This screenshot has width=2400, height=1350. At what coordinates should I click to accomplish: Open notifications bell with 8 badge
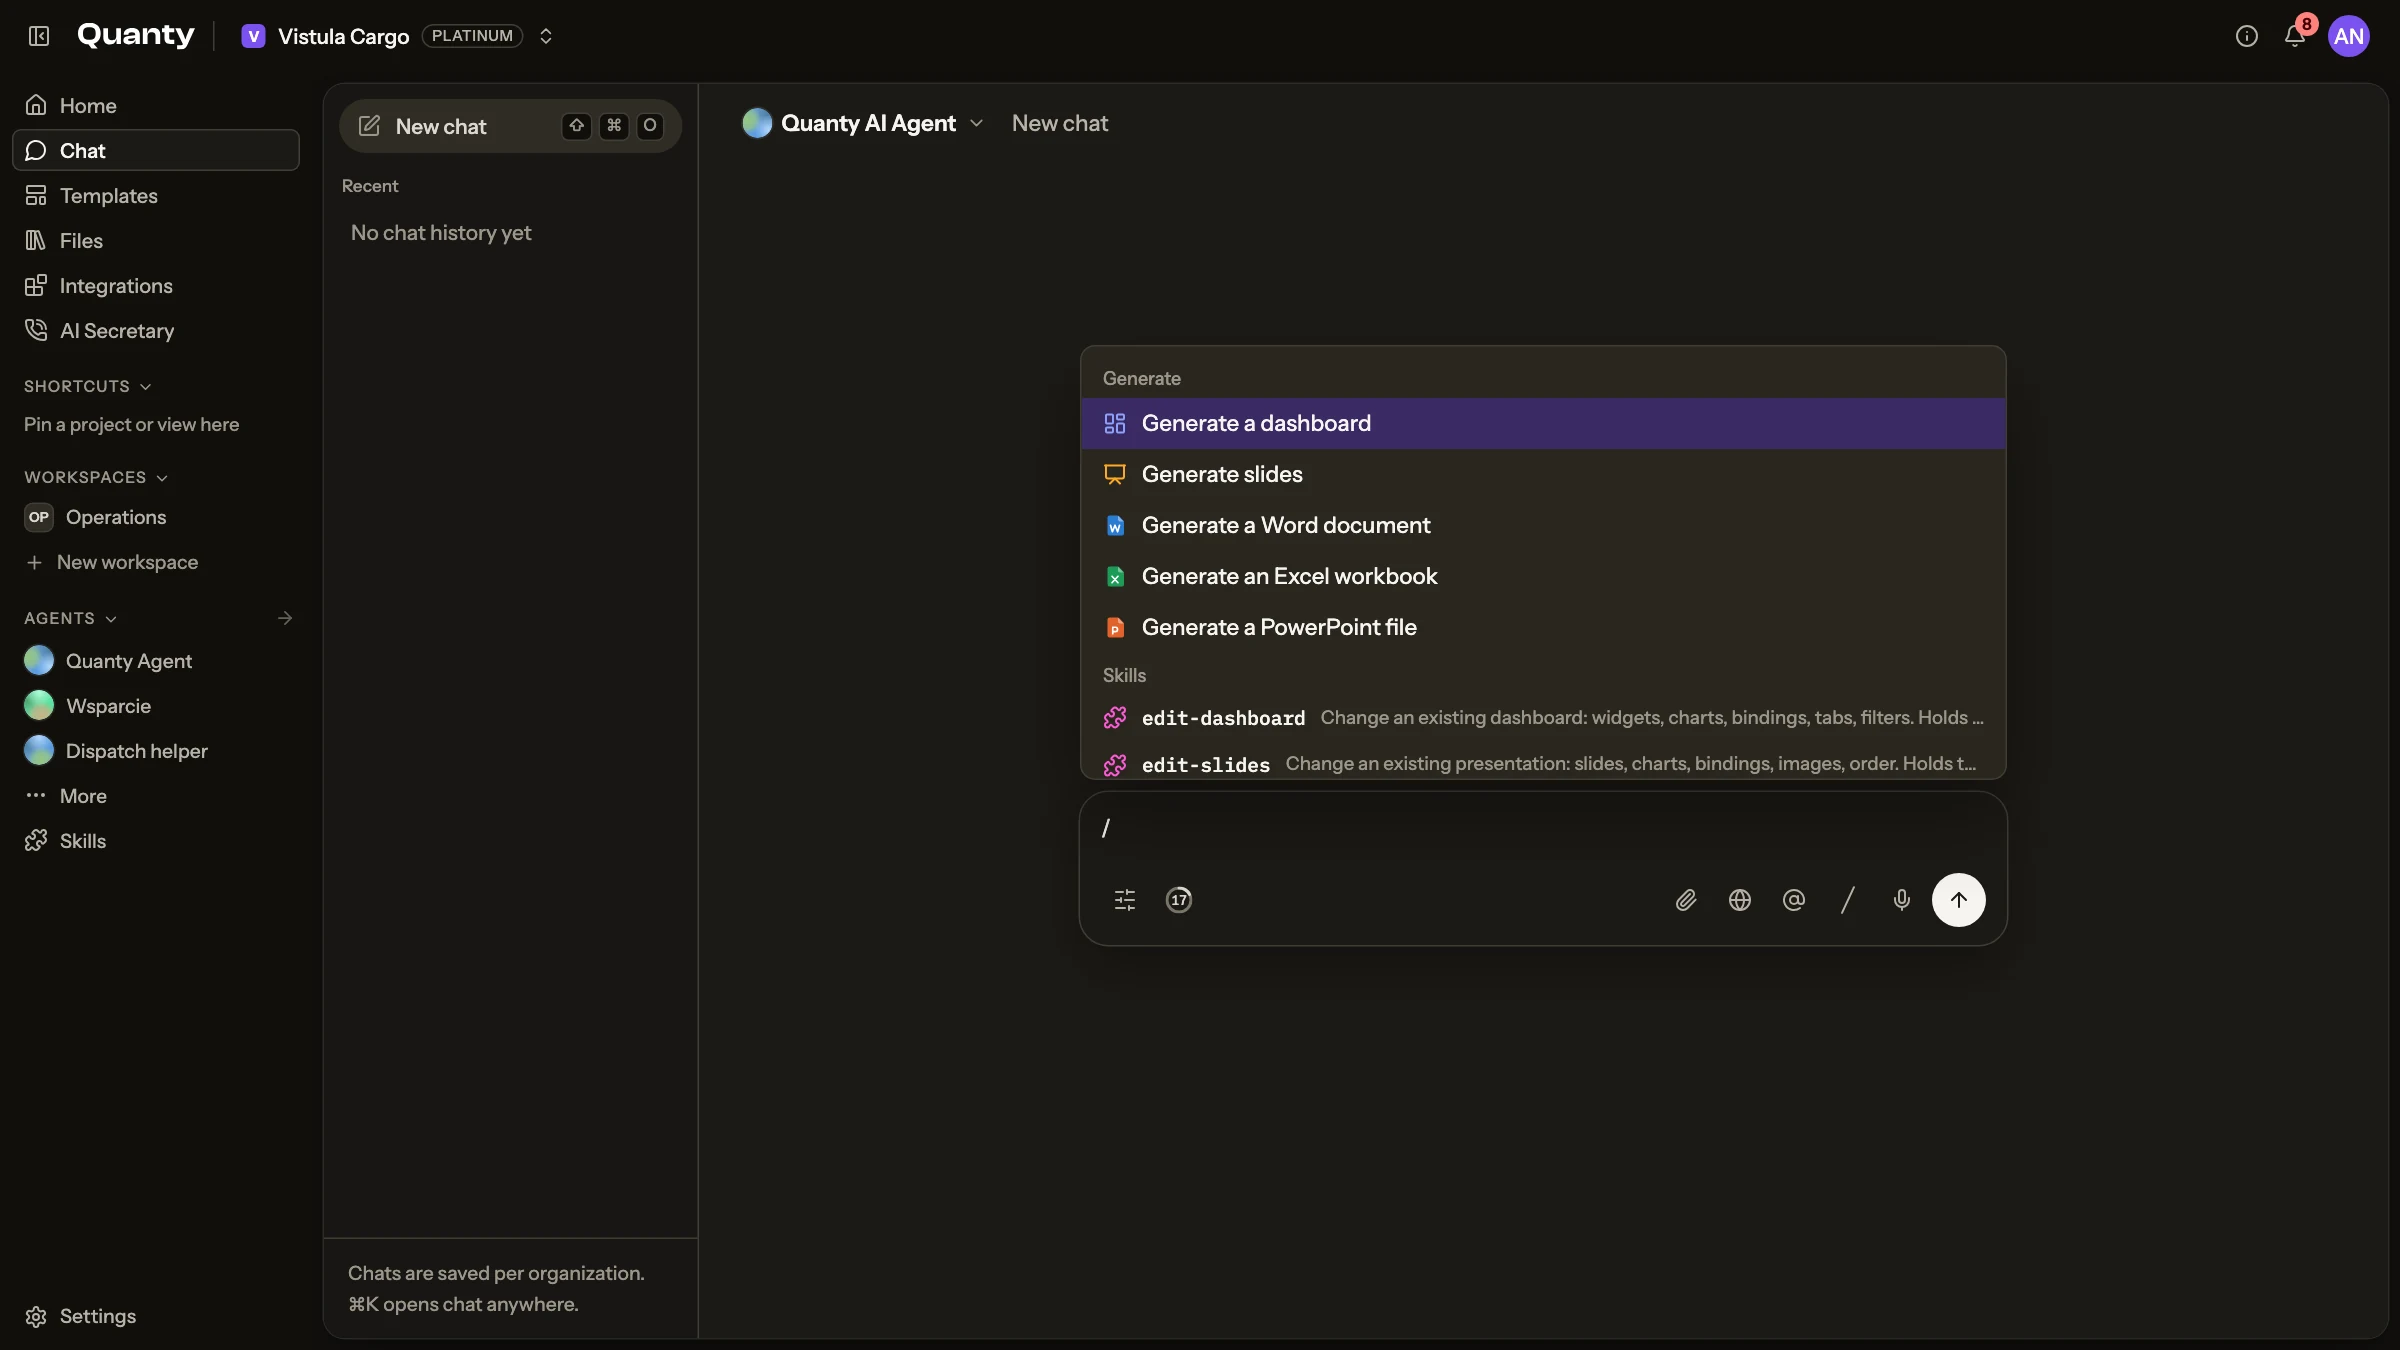(2295, 36)
